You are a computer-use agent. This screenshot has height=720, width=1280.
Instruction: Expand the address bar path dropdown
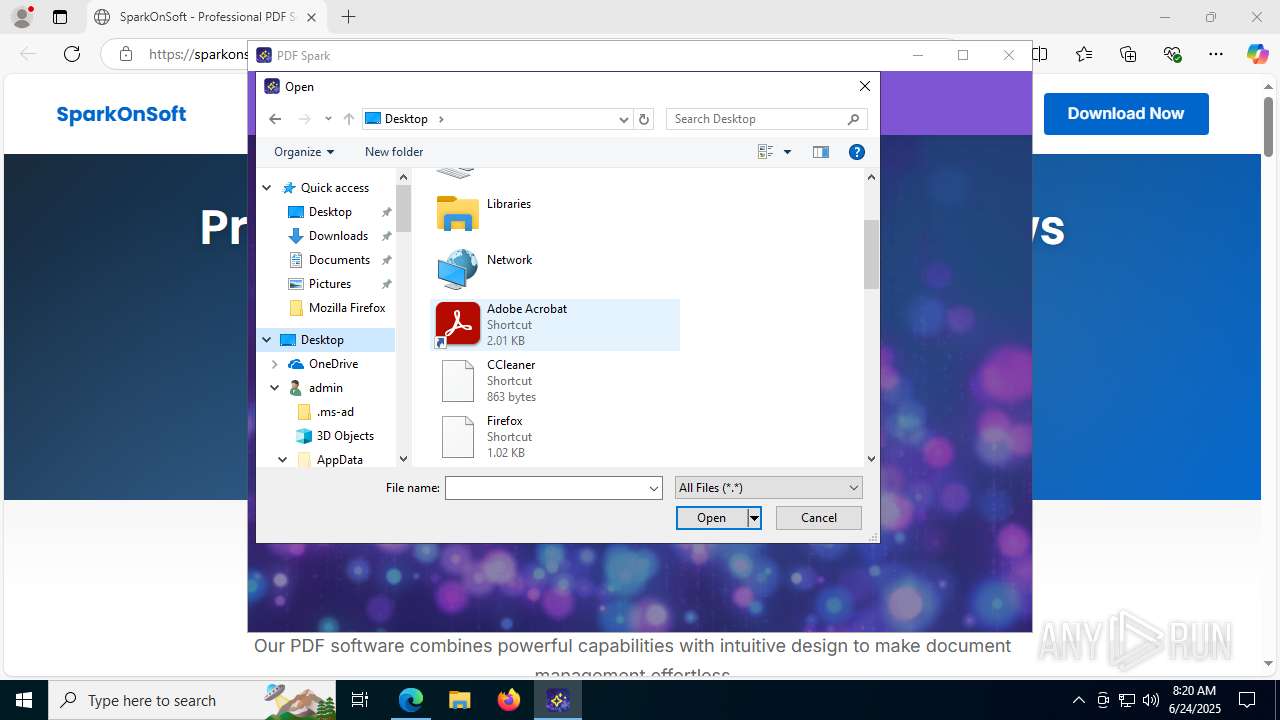pos(624,119)
